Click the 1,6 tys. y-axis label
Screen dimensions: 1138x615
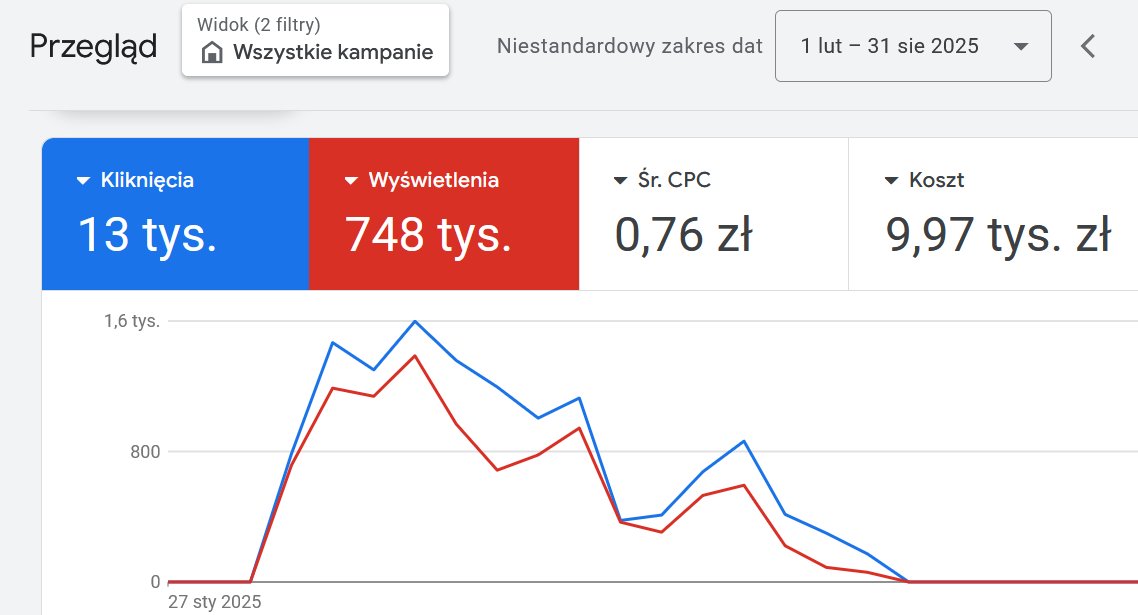pos(132,321)
